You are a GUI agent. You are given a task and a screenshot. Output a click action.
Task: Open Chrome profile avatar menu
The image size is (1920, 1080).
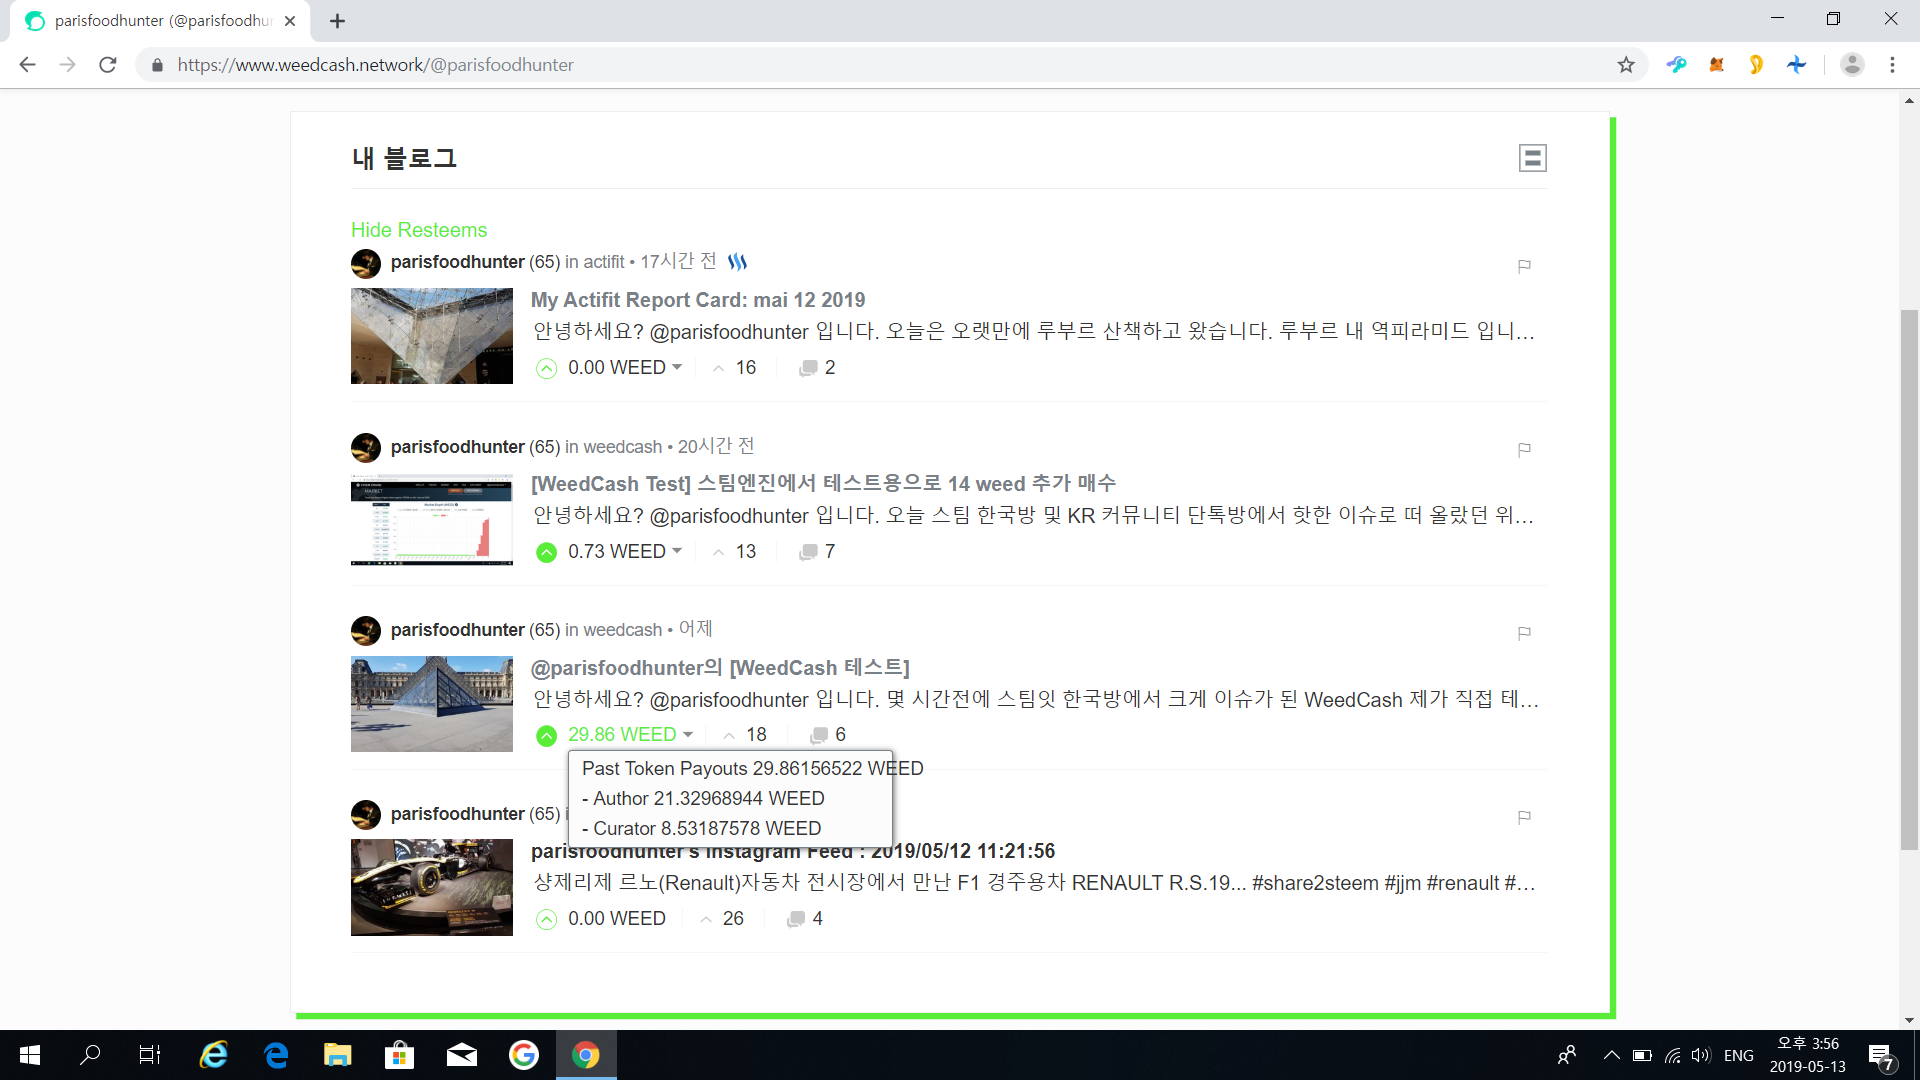coord(1852,65)
